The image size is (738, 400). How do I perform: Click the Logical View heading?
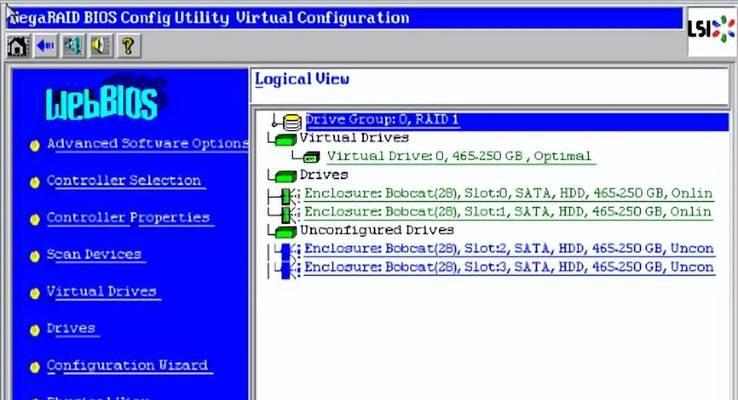coord(302,79)
